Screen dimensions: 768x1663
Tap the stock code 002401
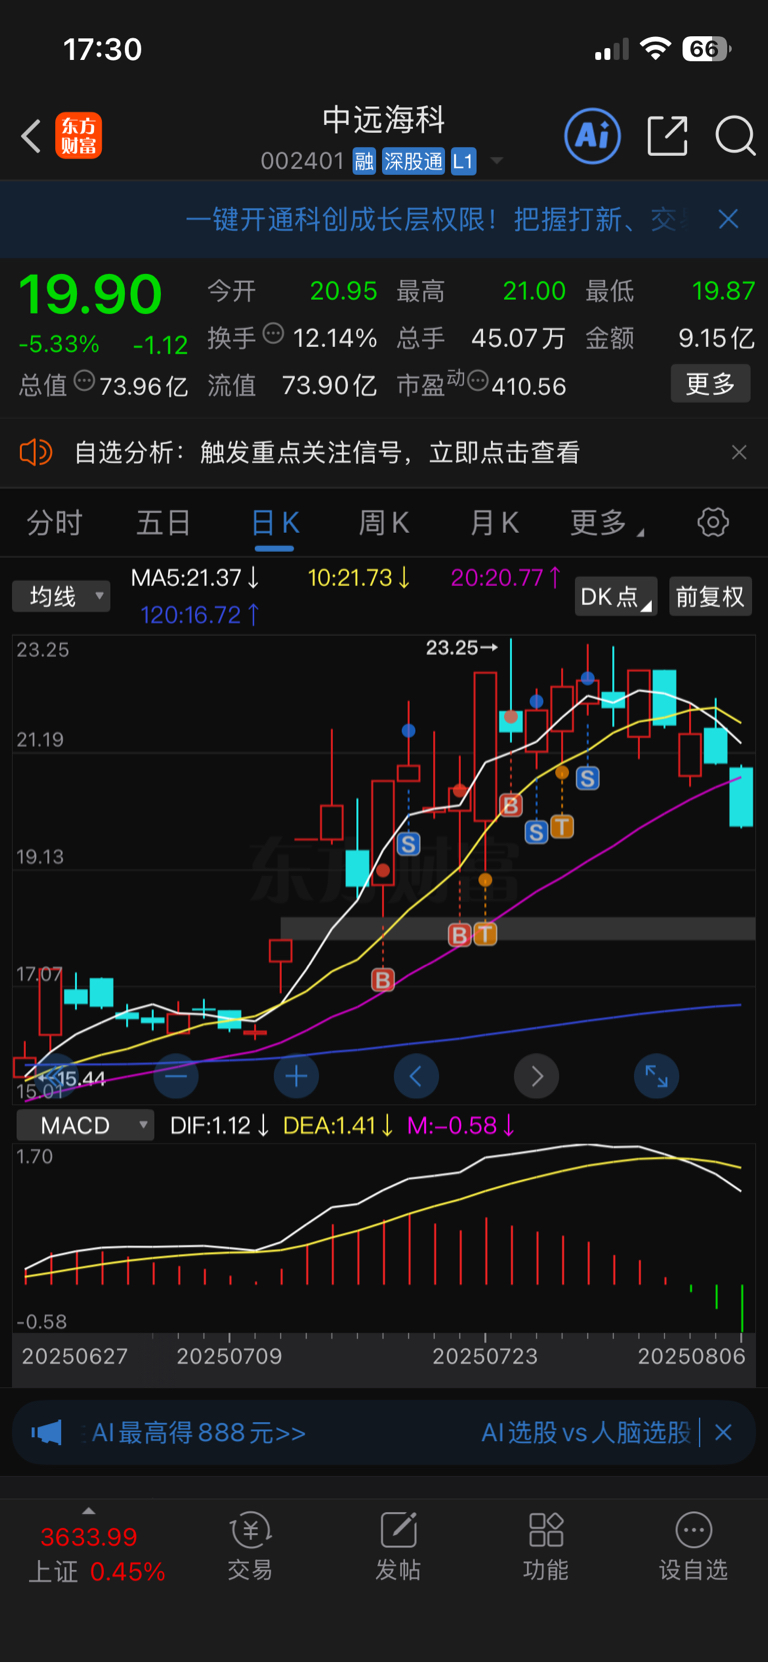[x=302, y=161]
